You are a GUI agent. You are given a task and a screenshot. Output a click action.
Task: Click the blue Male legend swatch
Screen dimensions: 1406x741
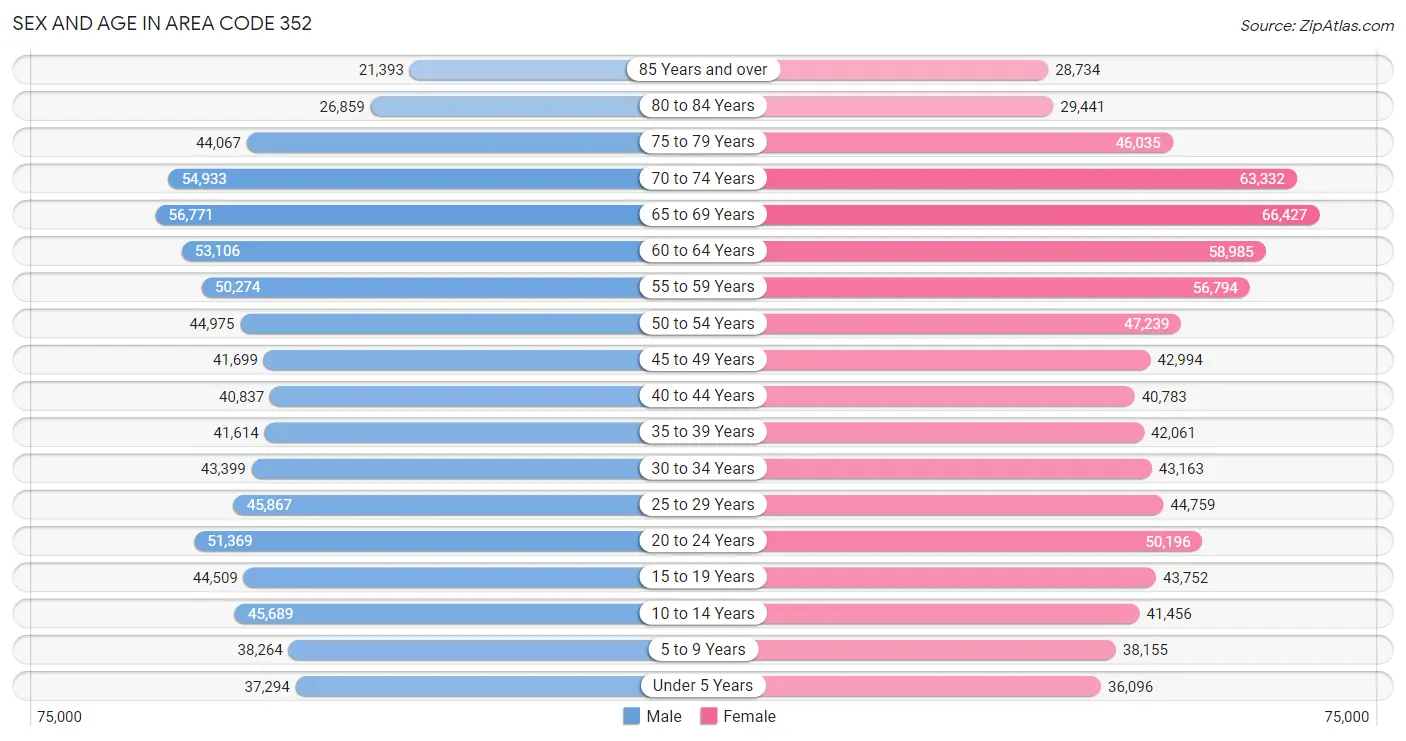[631, 716]
